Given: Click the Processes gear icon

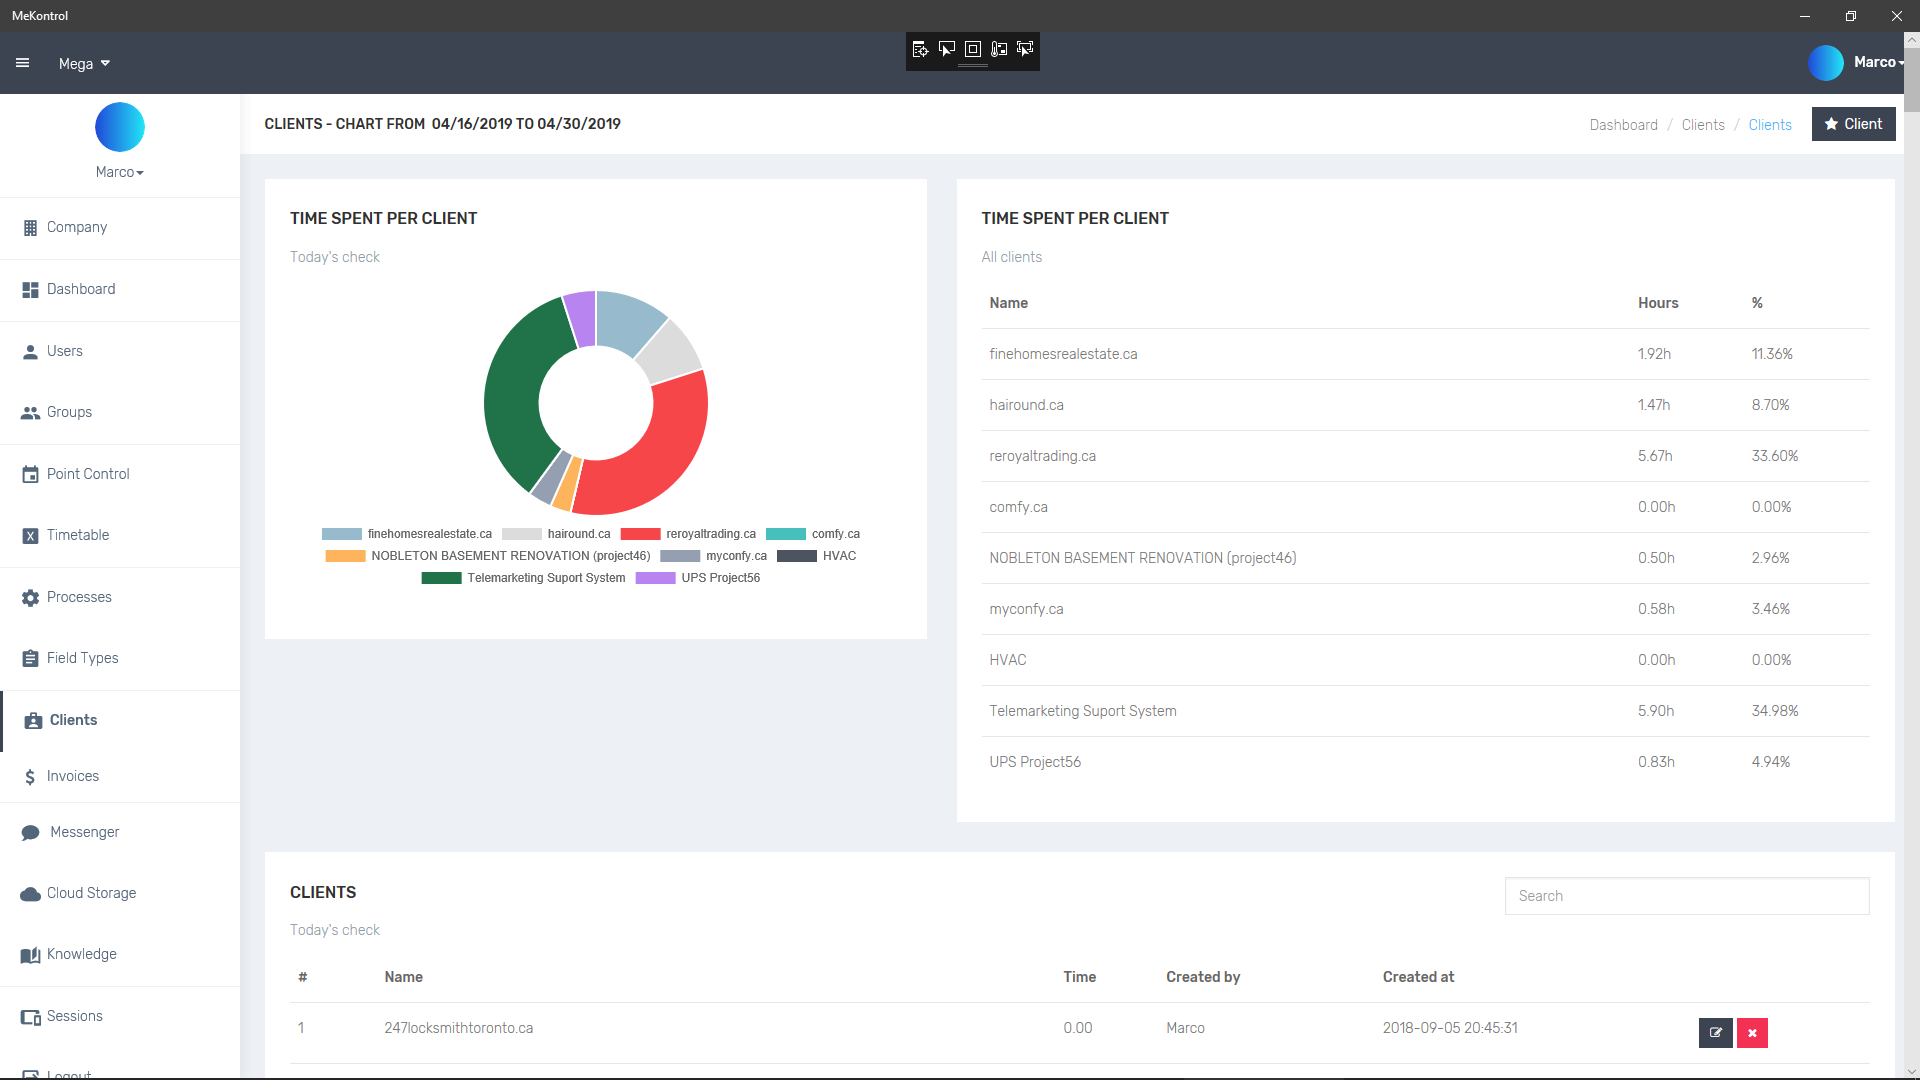Looking at the screenshot, I should [30, 598].
